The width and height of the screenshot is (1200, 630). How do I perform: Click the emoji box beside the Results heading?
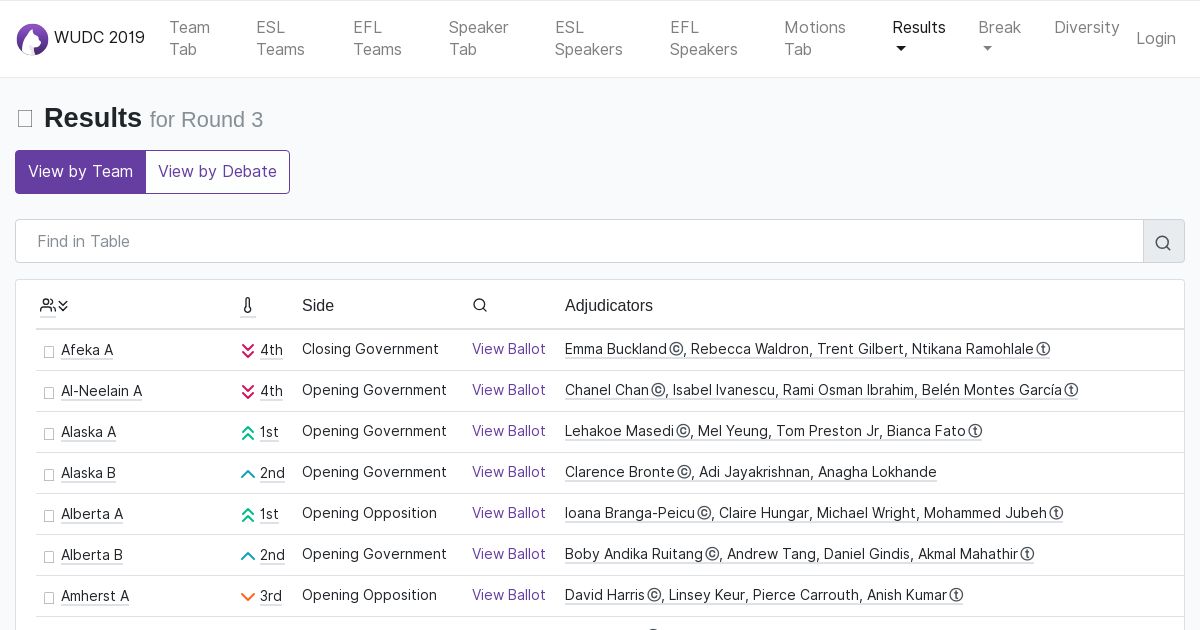tap(25, 119)
